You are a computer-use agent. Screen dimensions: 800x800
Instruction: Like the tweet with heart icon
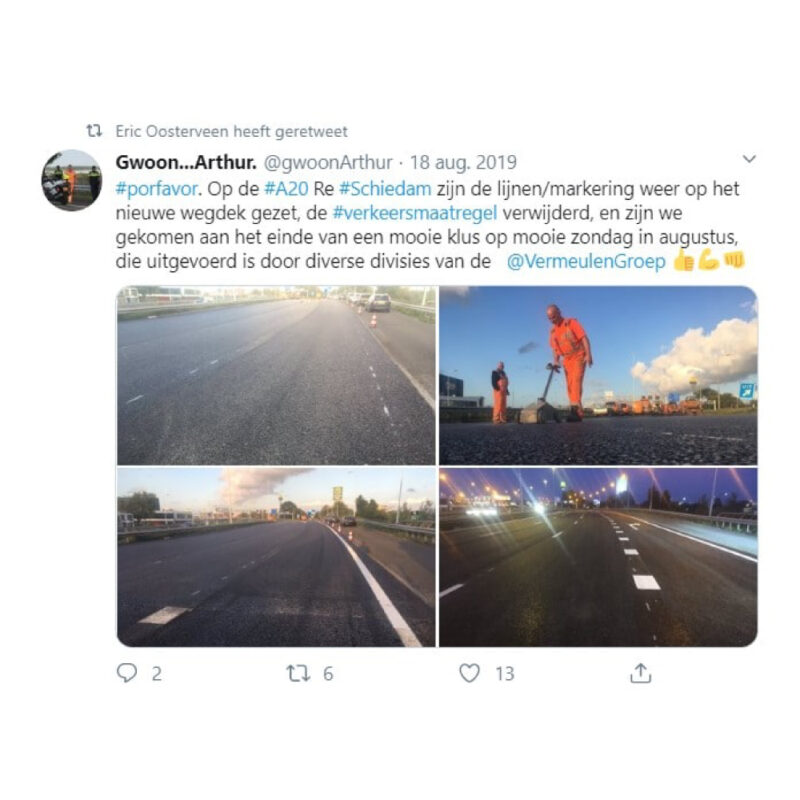click(469, 673)
